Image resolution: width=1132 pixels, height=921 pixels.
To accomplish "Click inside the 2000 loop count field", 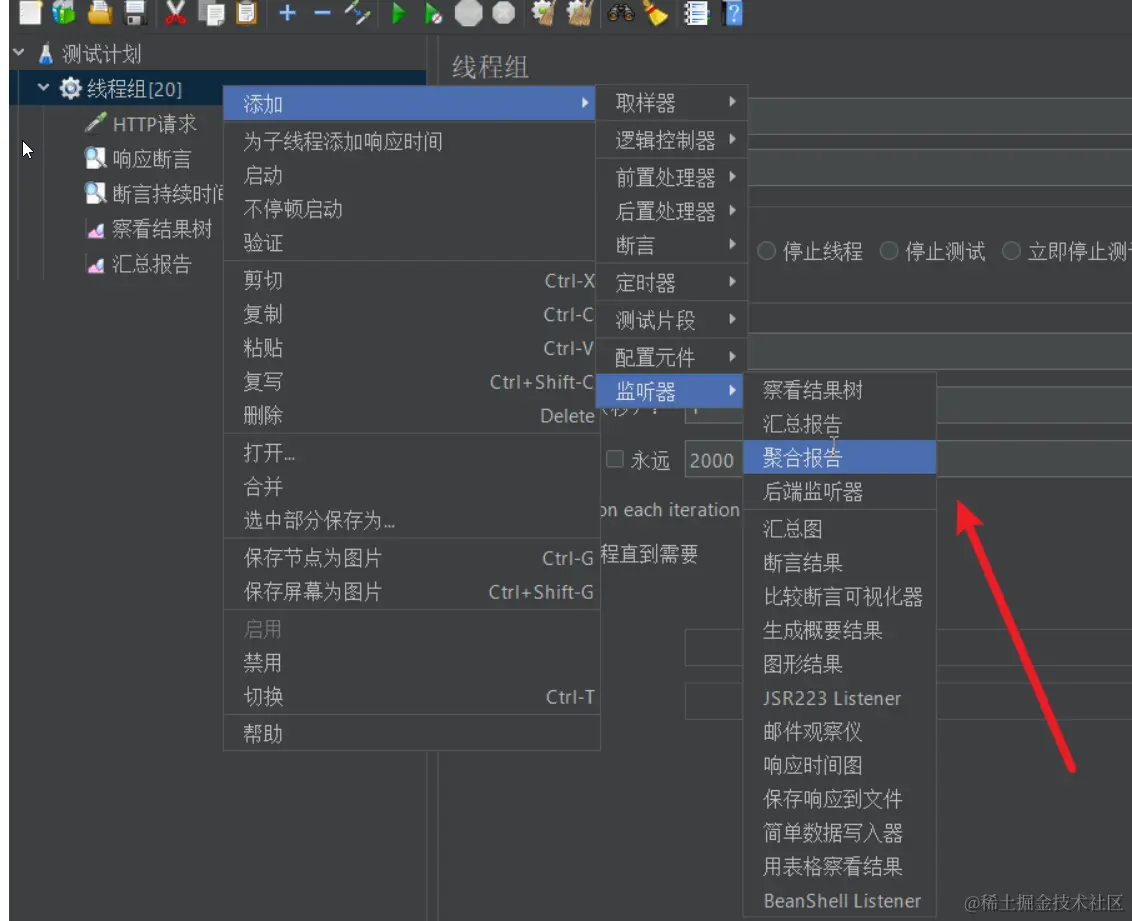I will pos(712,459).
